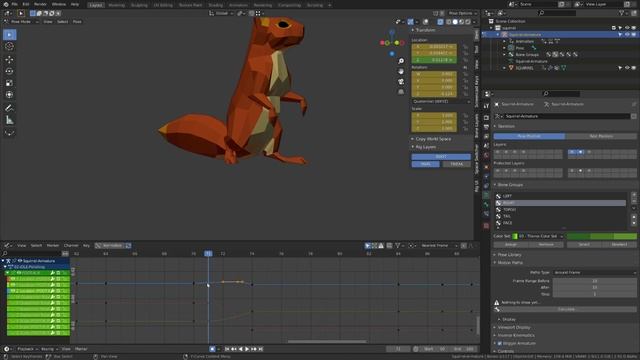Click the Assign button under Bone Groups
640x360 pixels.
click(511, 244)
